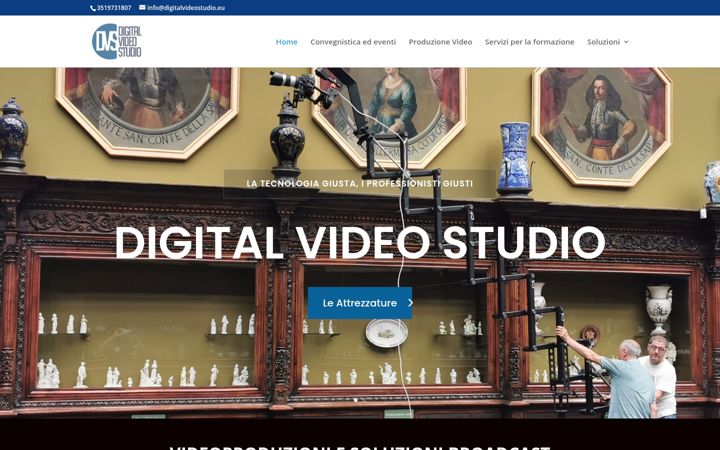Open Convegnistica ed eventi page
This screenshot has height=450, width=720.
[353, 42]
